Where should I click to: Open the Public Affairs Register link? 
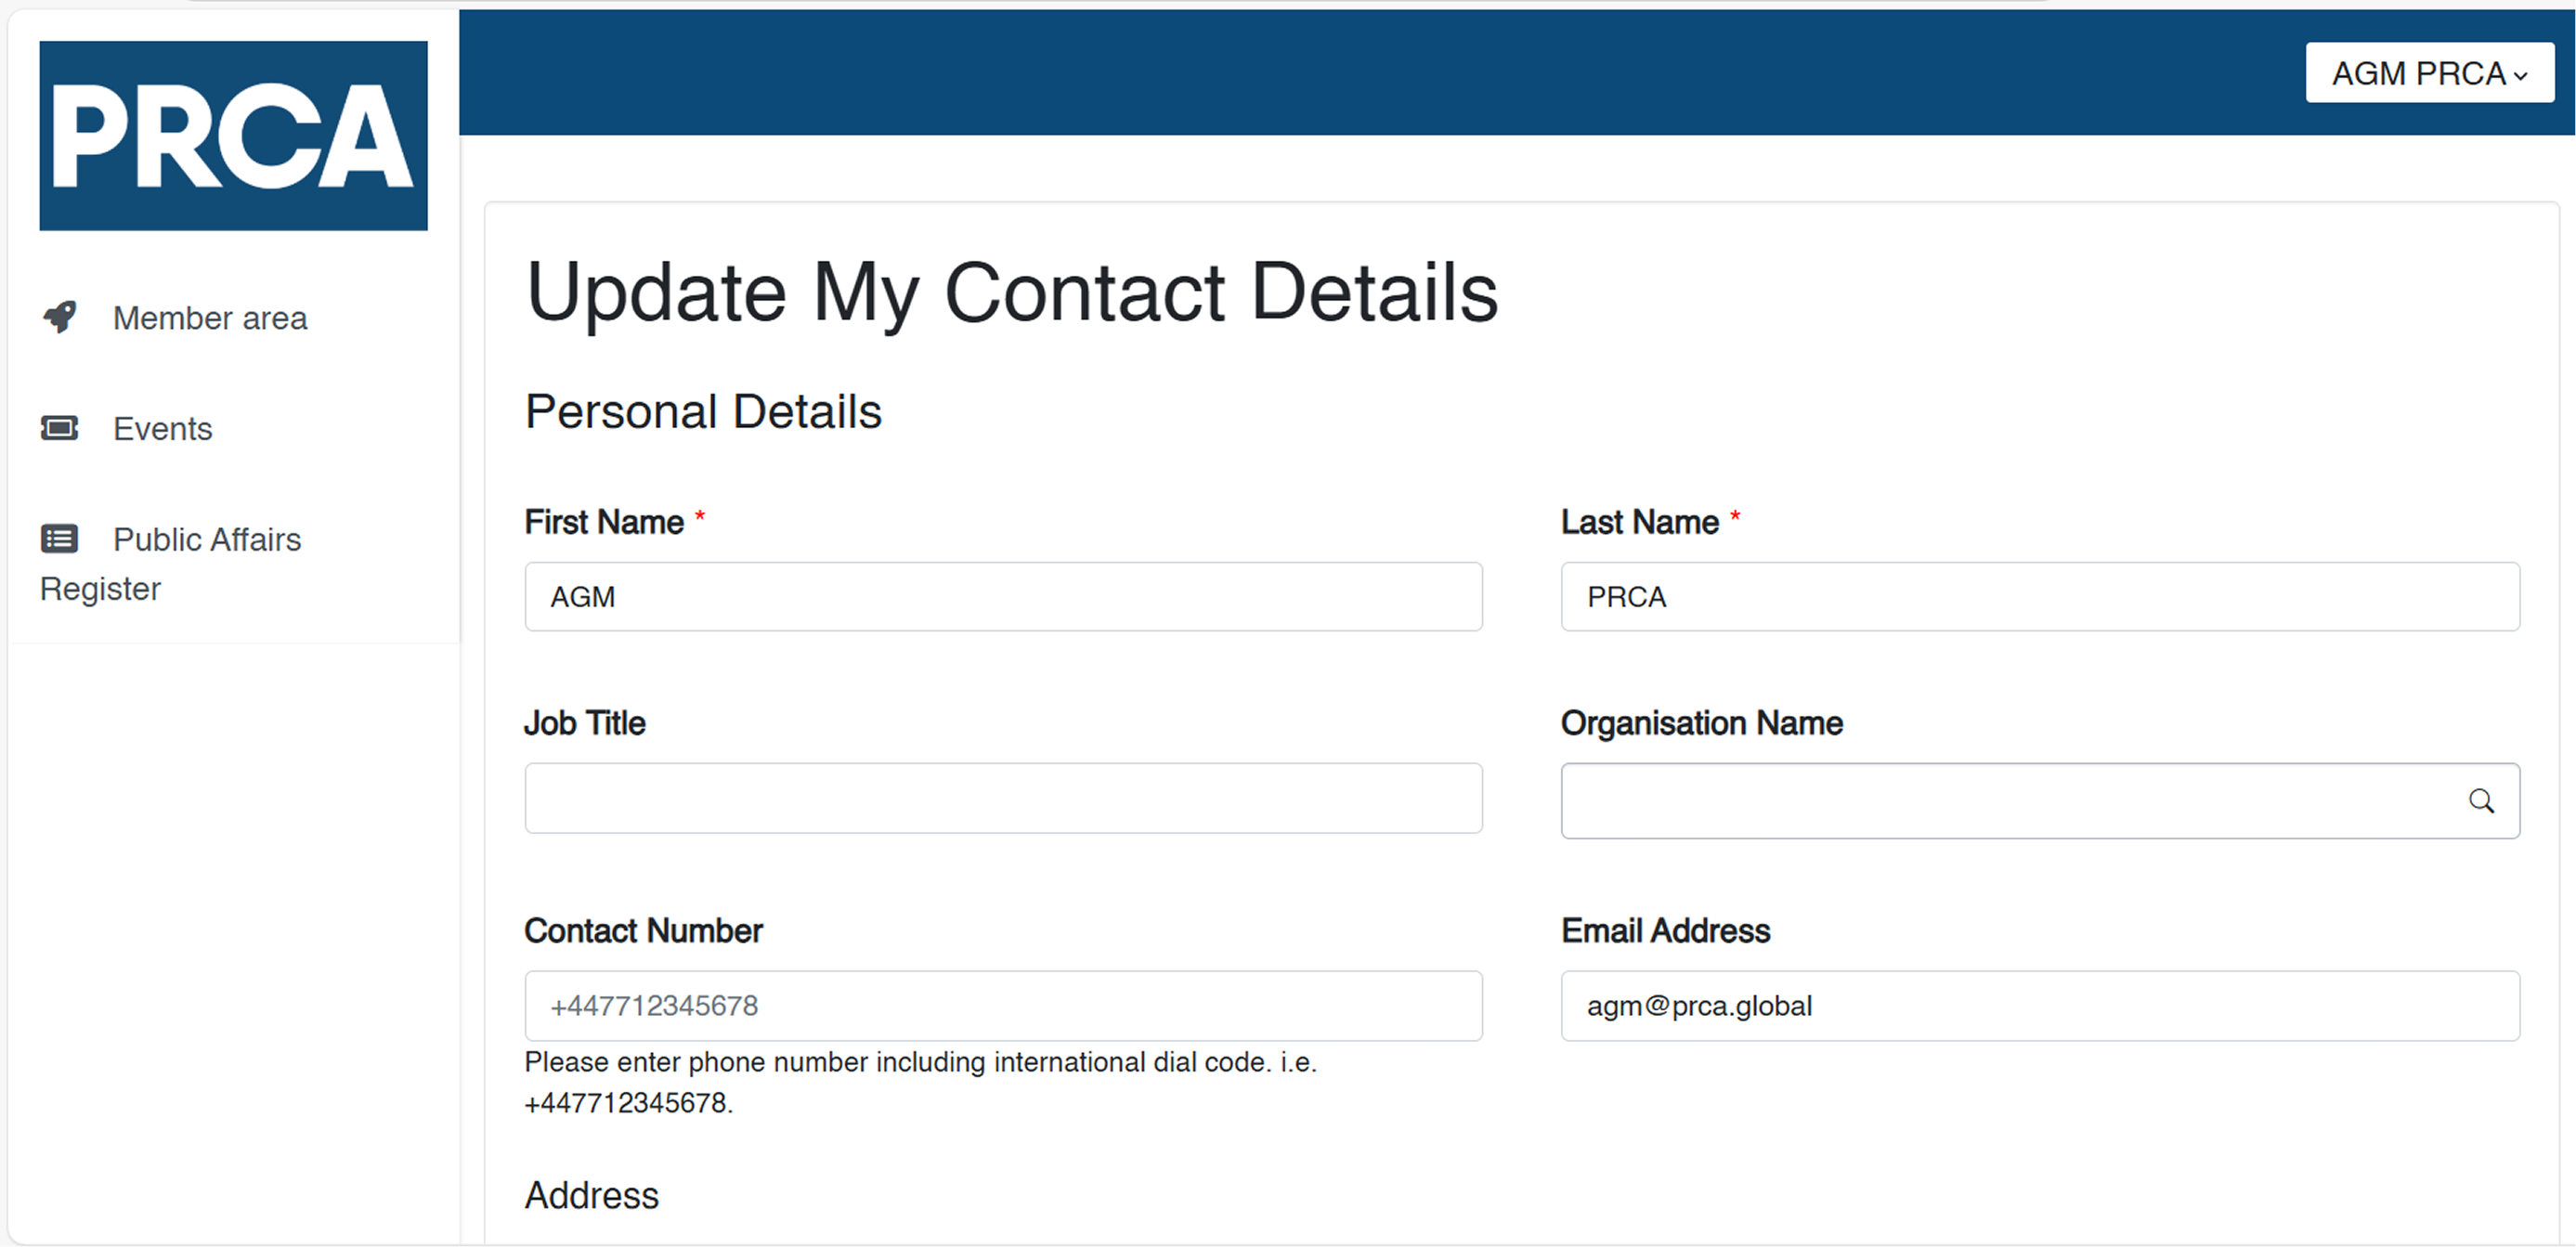(206, 540)
